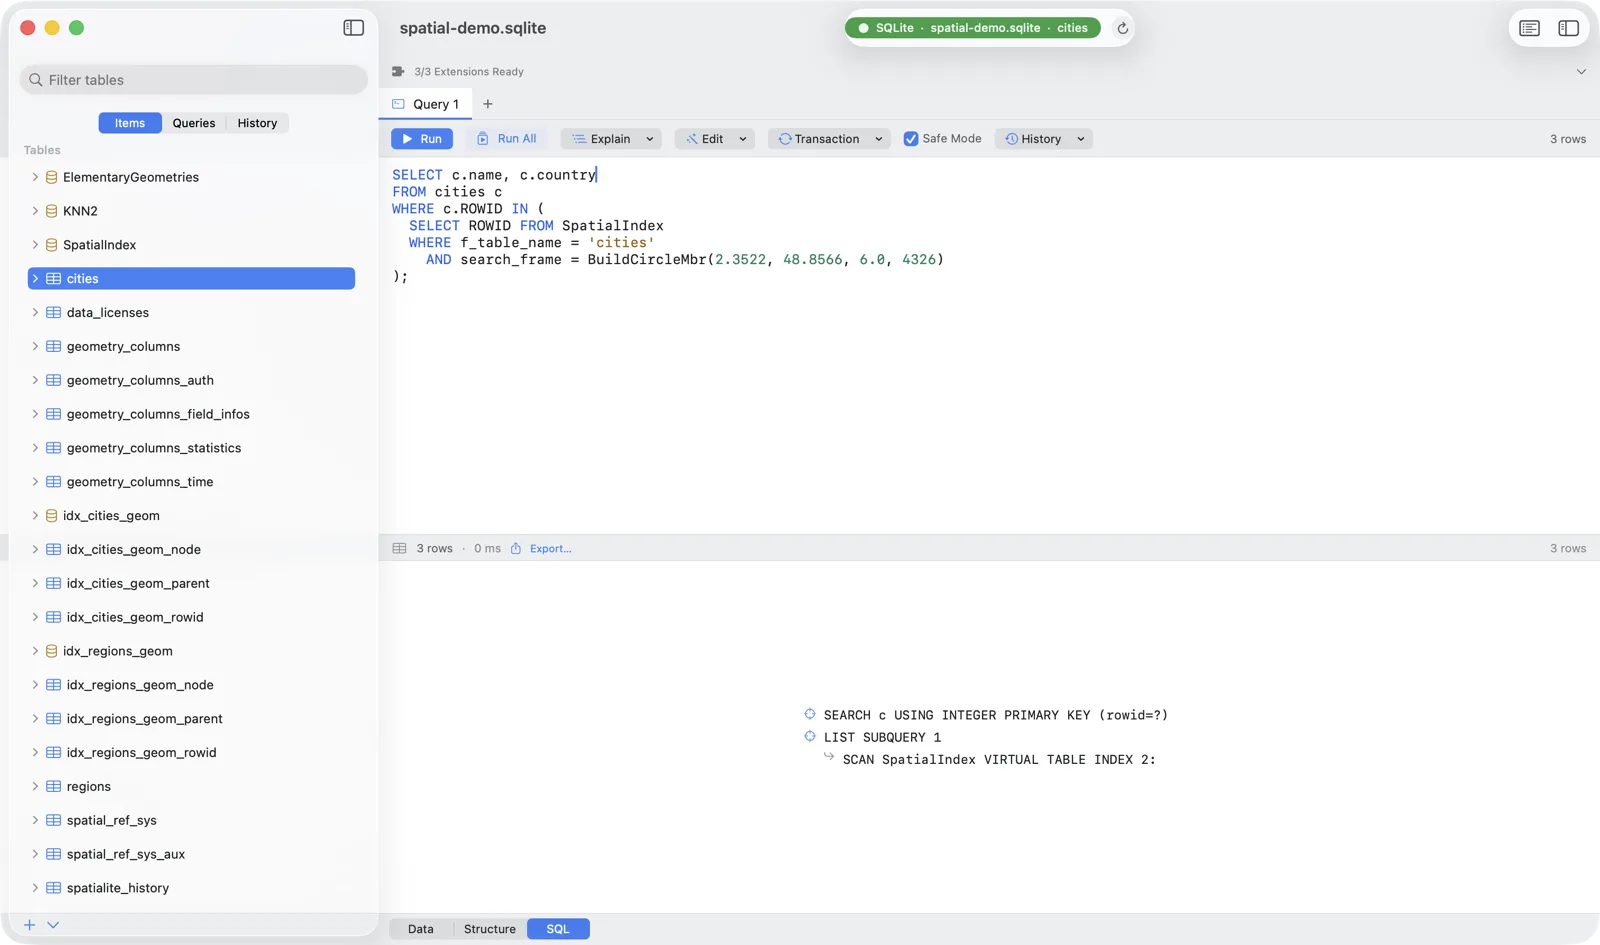This screenshot has height=945, width=1600.
Task: Select geometry_columns_statistics table row
Action: click(x=191, y=448)
